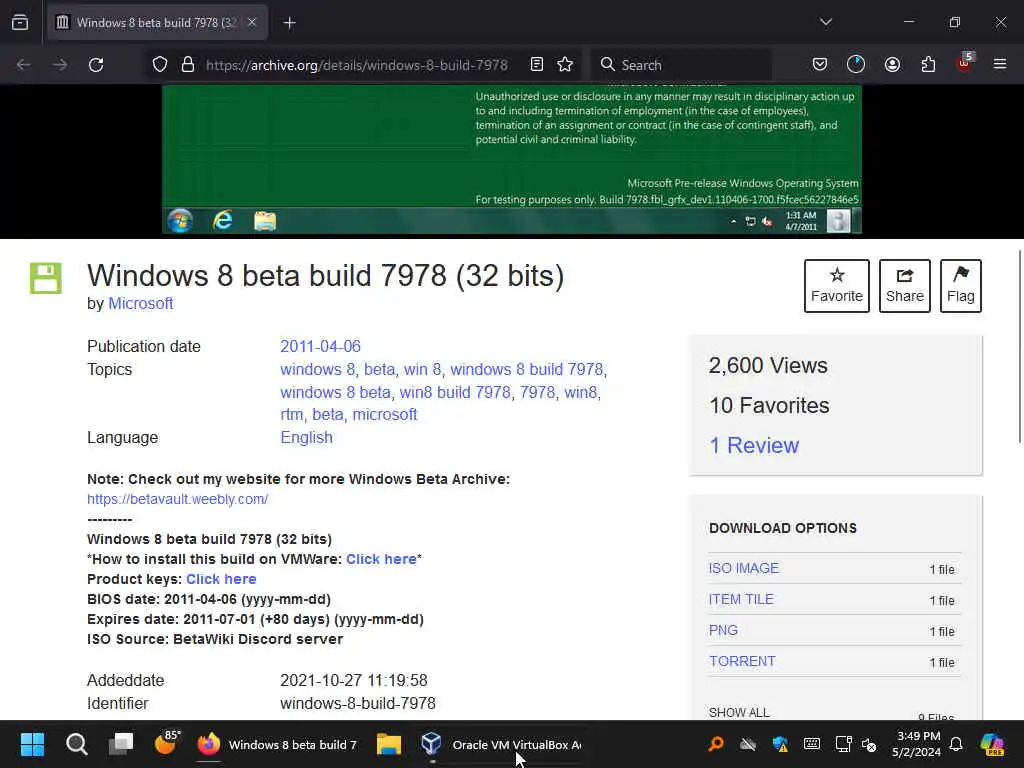Click the page vertical scrollbar
Image resolution: width=1024 pixels, height=768 pixels.
click(1019, 346)
